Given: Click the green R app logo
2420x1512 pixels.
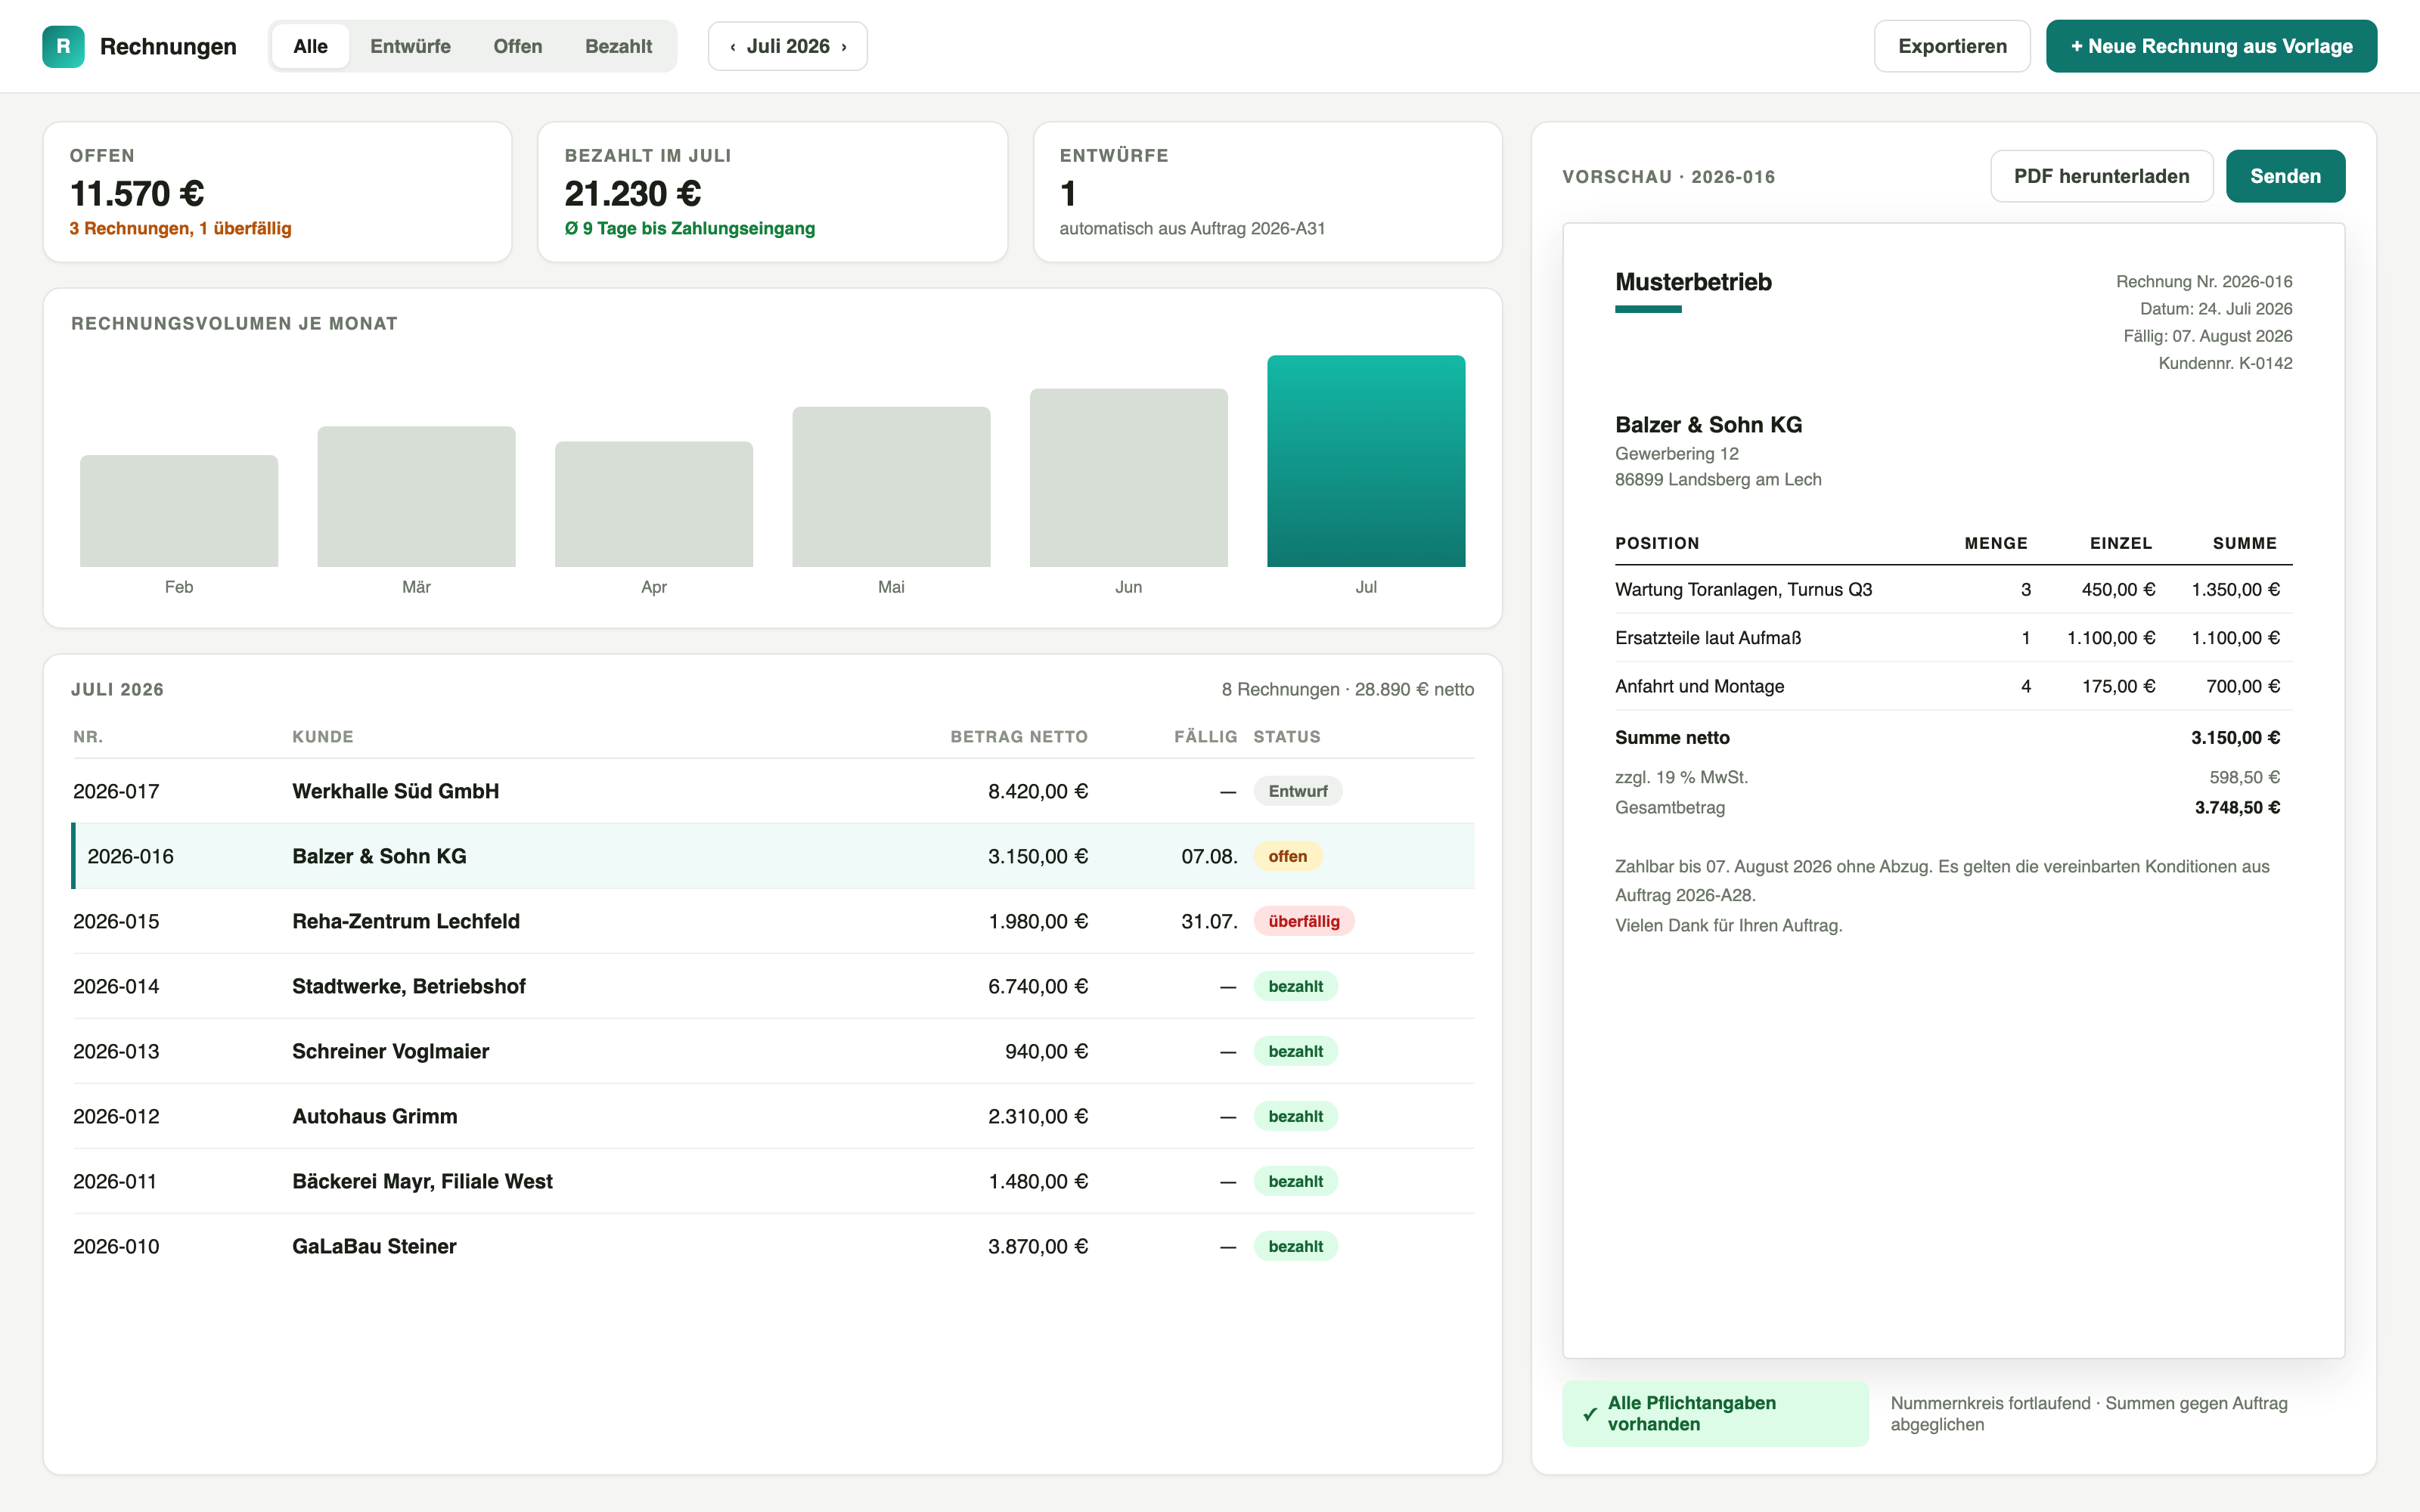Looking at the screenshot, I should (x=63, y=46).
